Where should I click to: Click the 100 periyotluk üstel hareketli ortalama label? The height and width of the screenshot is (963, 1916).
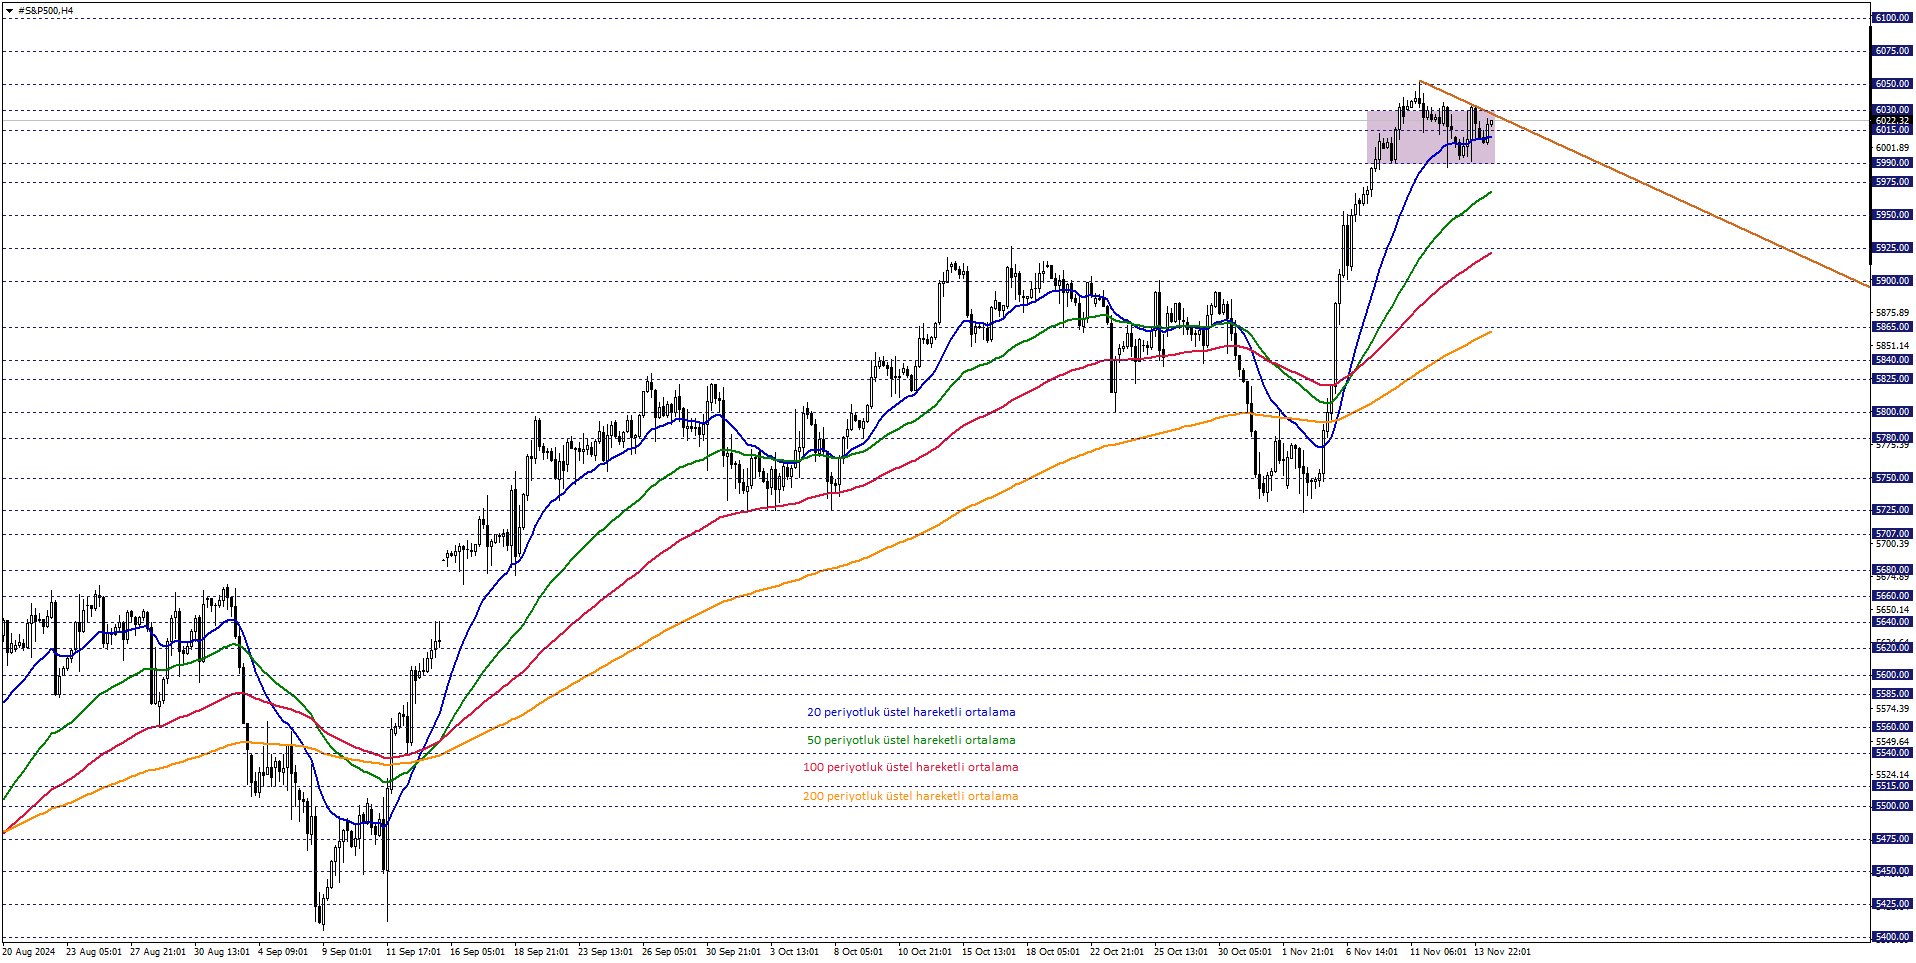click(x=911, y=767)
